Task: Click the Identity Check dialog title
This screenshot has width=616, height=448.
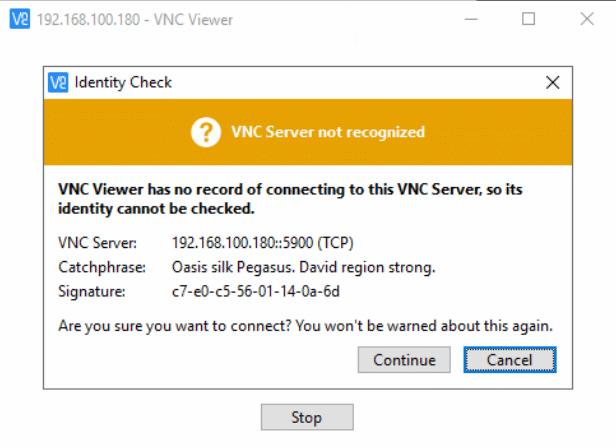Action: [x=123, y=83]
